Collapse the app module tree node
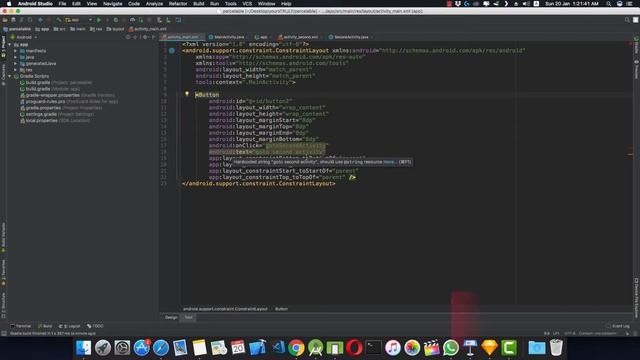 point(10,44)
